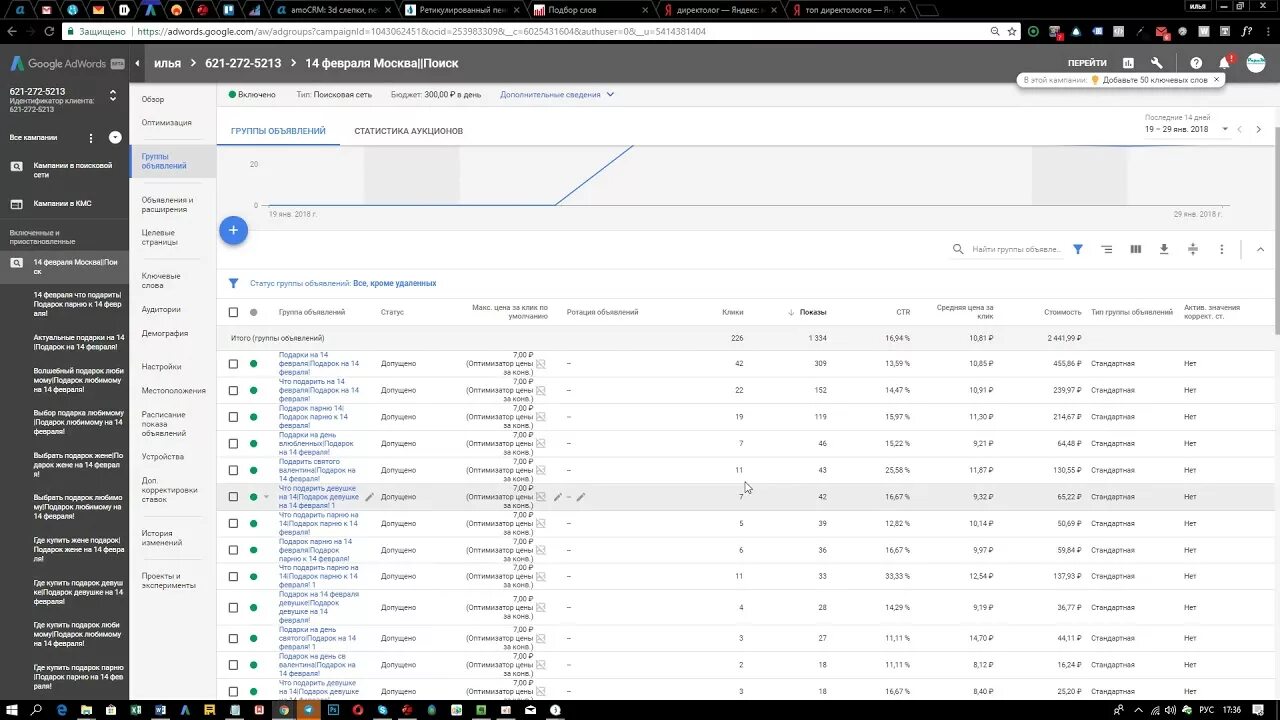Tick checkbox for 'Подарить святого валентина' row
1280x720 pixels.
point(233,470)
